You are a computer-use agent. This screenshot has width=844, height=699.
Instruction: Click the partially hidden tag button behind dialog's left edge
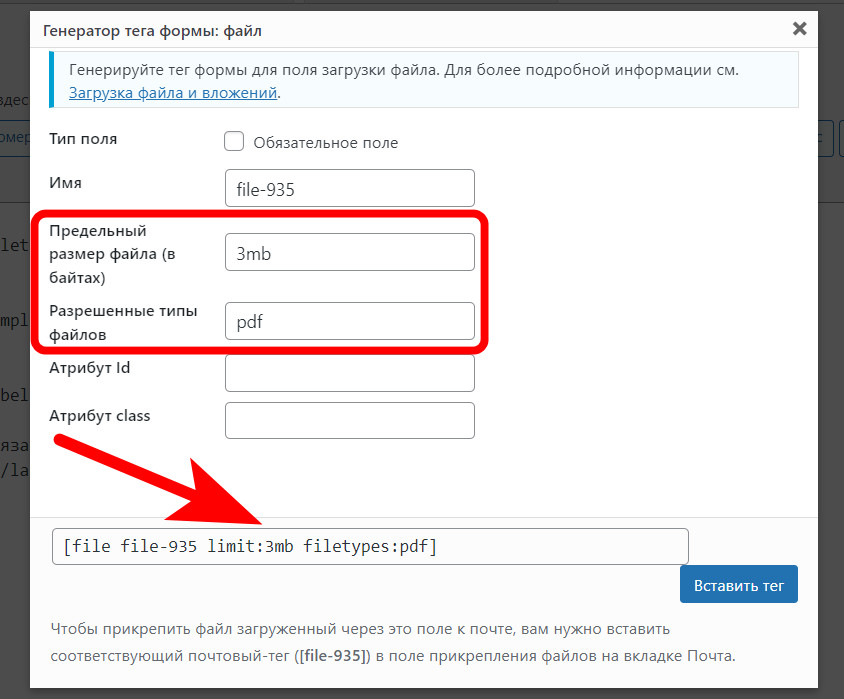click(x=15, y=138)
